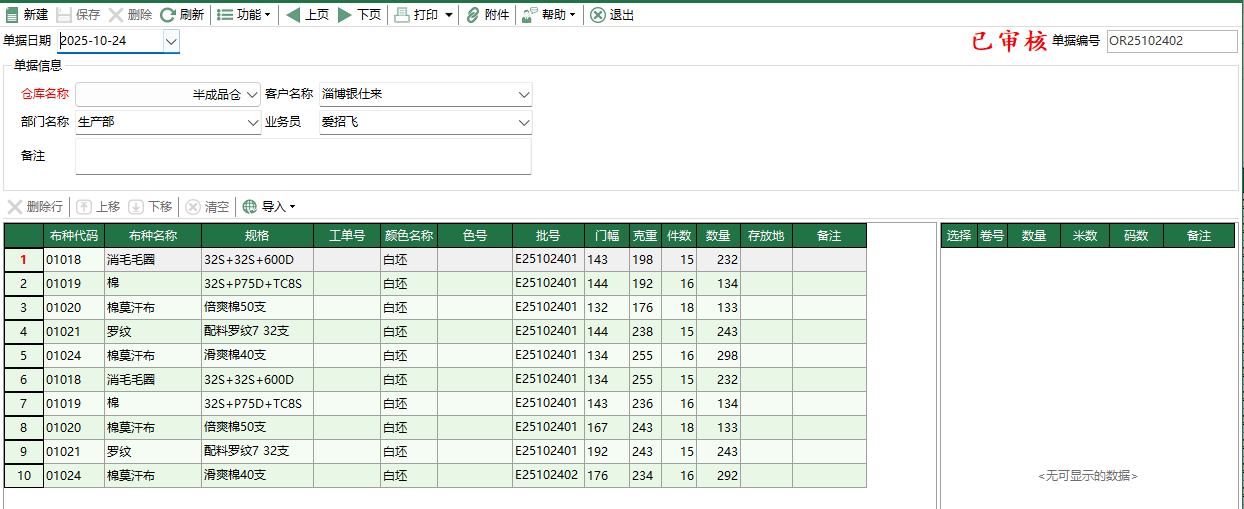Click cell 罗纹 in row 4
Viewport: 1244px width, 509px height.
click(153, 332)
